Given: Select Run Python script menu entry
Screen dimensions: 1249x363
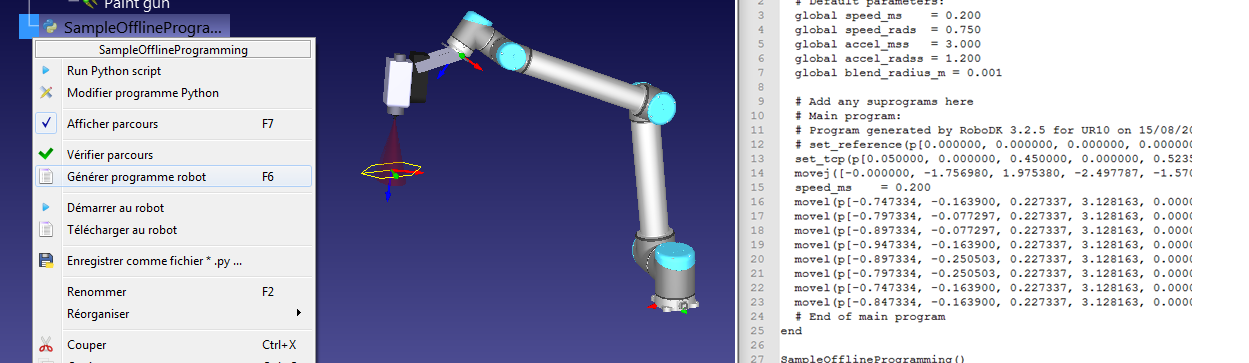Looking at the screenshot, I should click(x=114, y=71).
